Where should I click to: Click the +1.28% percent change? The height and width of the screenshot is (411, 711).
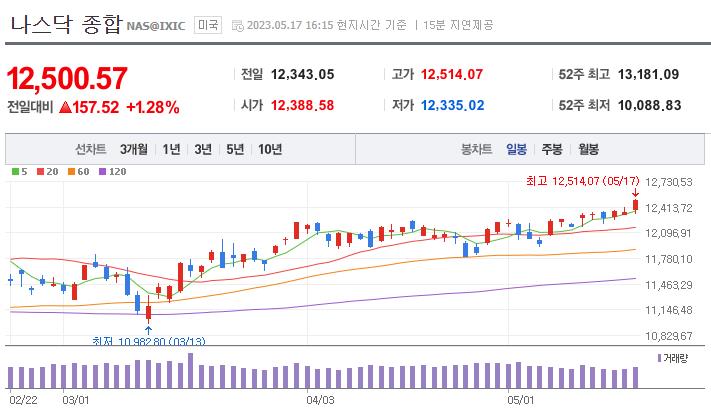coord(153,107)
